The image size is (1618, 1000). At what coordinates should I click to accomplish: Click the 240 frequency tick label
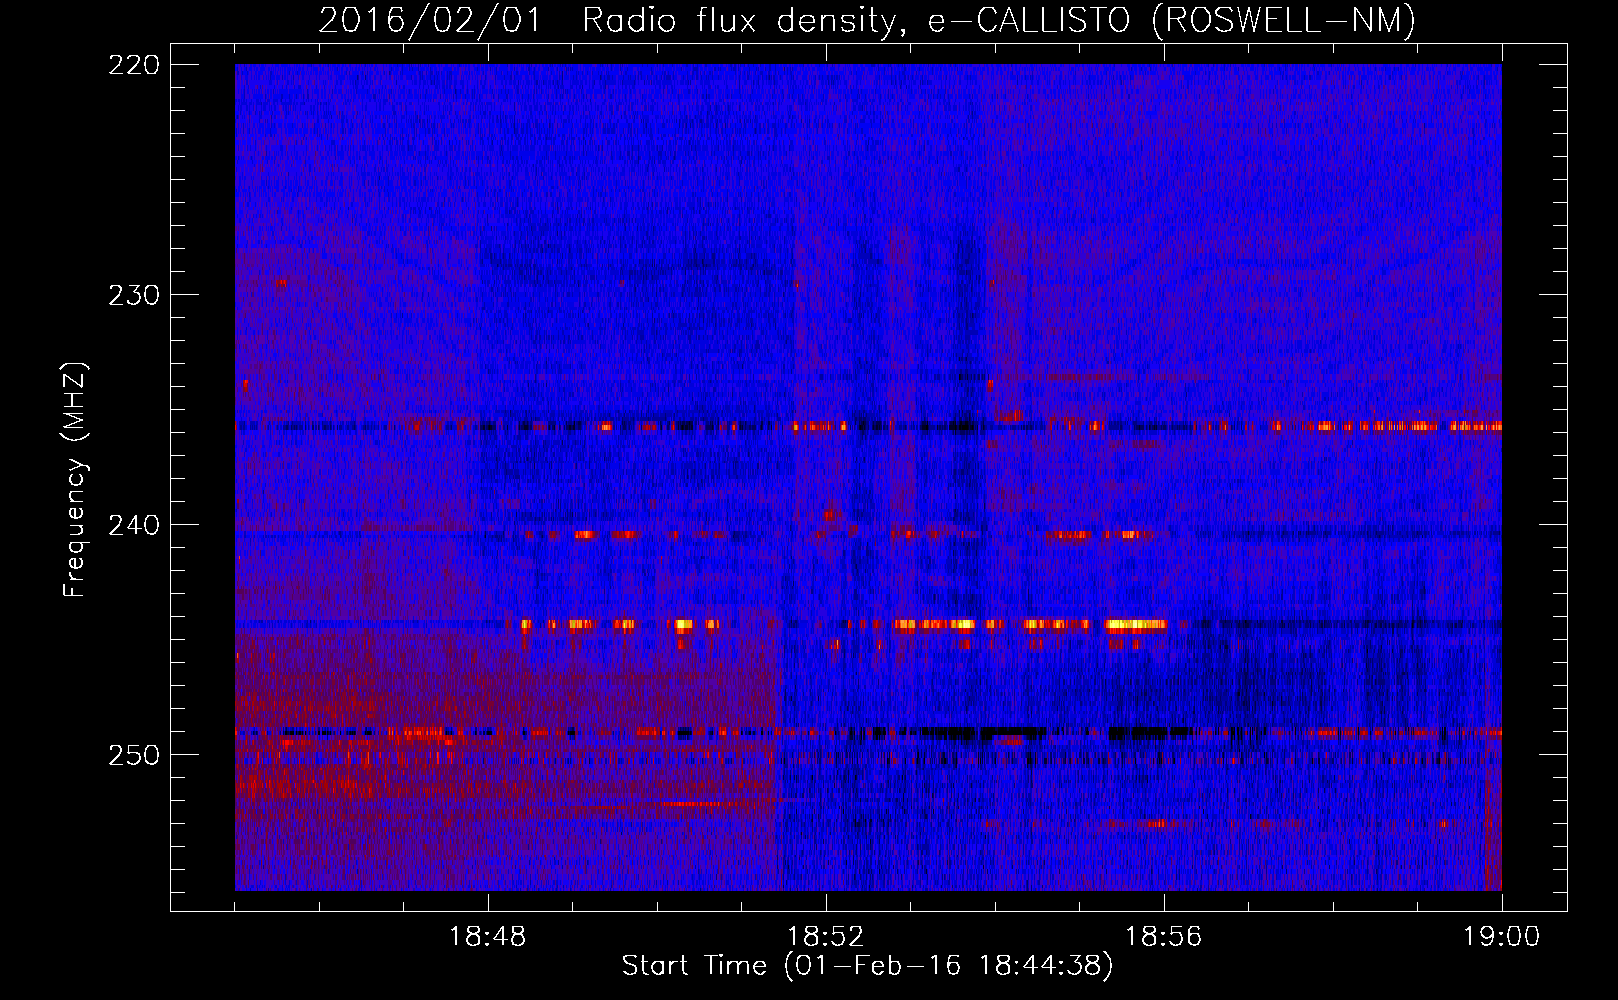point(134,525)
